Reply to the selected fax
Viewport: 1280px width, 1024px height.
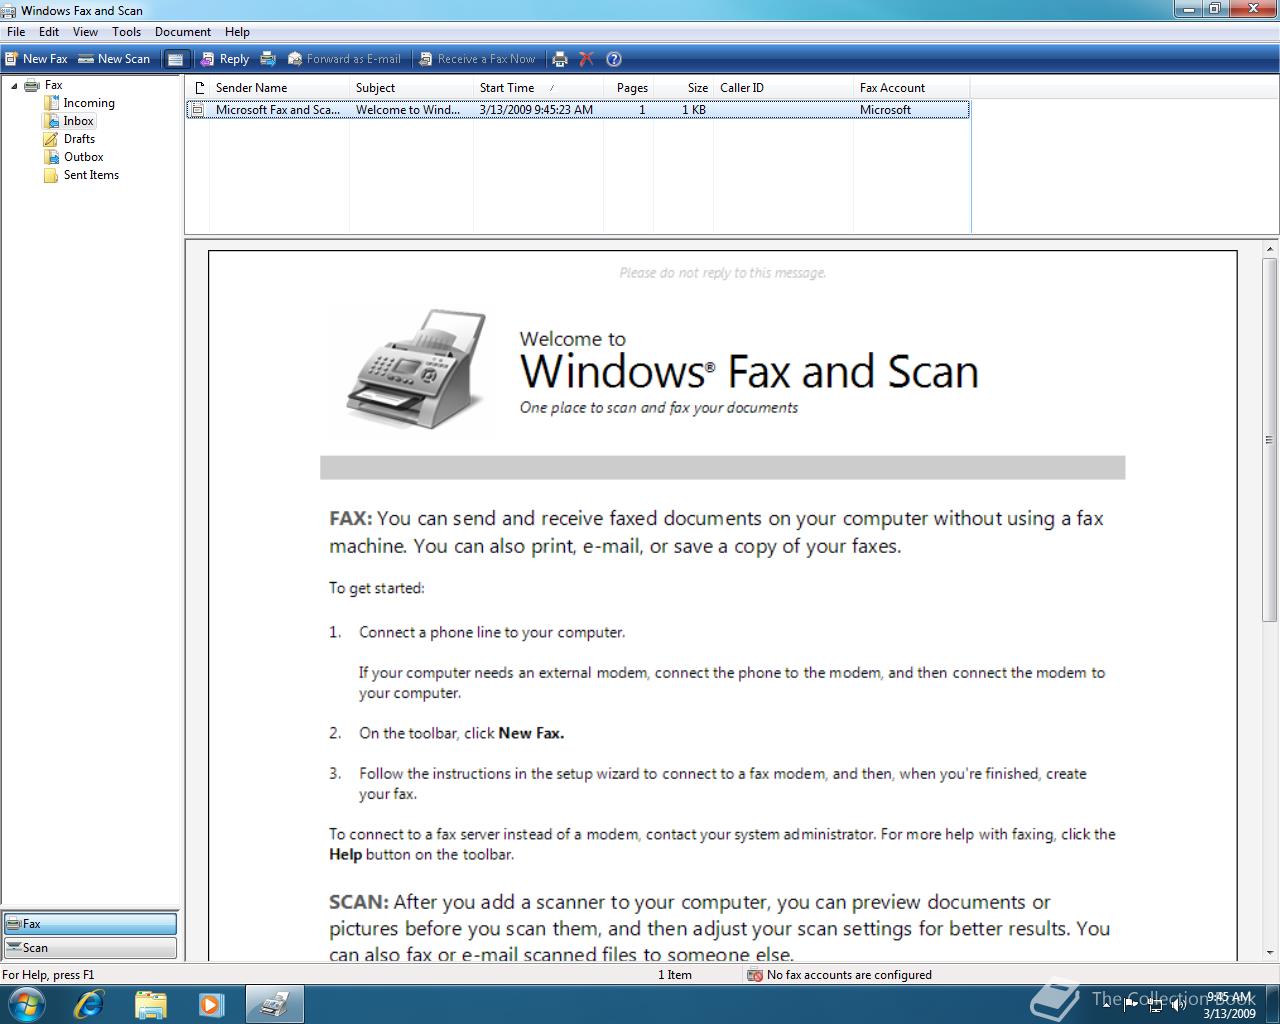pos(224,59)
